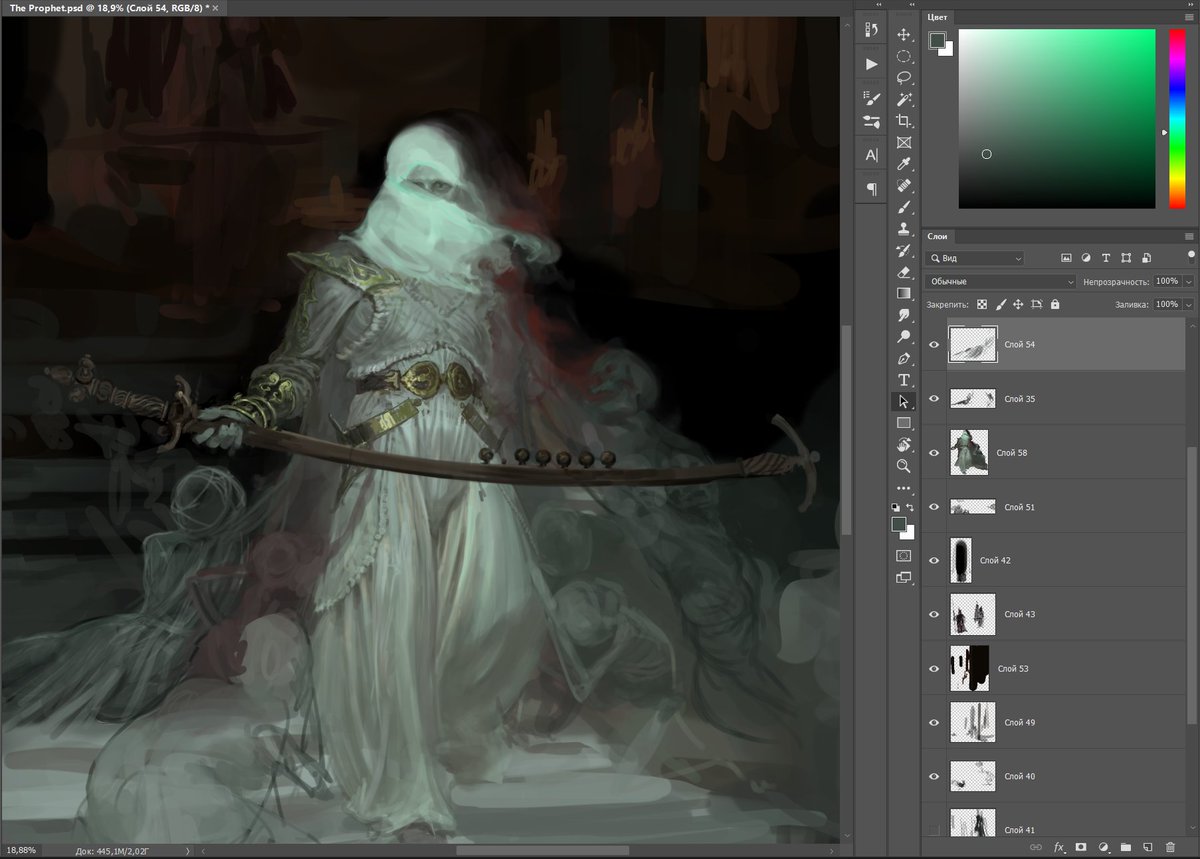Screen dimensions: 1200x859
Task: Select the Pen tool
Action: pyautogui.click(x=904, y=358)
